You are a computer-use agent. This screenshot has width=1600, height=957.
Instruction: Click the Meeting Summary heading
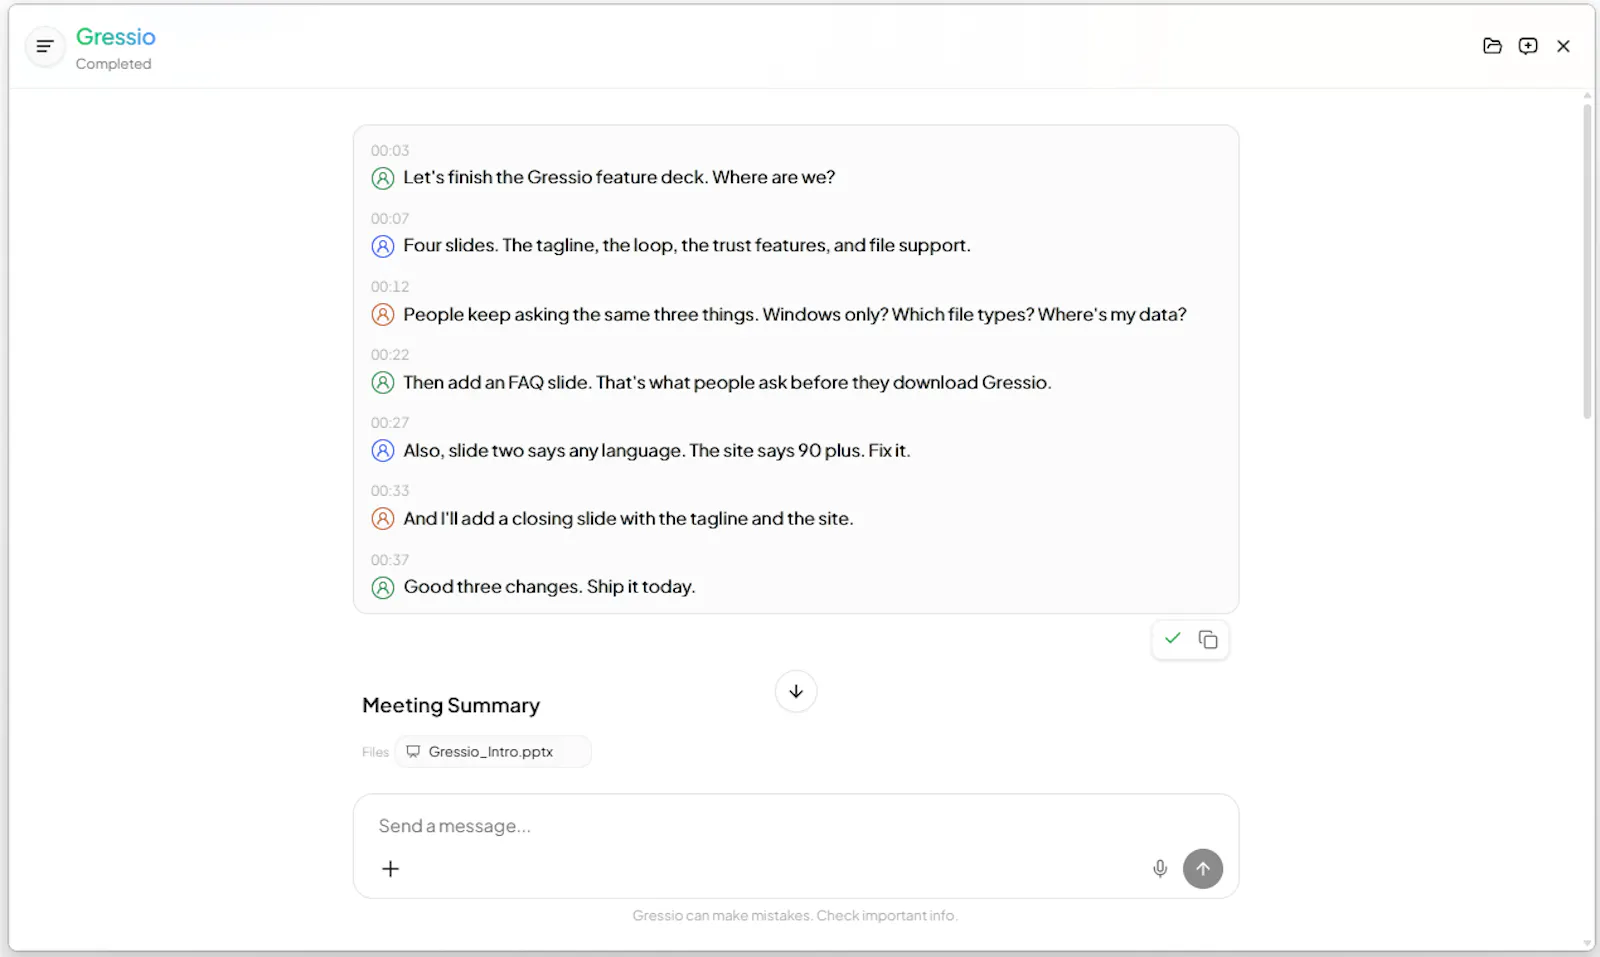pos(451,706)
